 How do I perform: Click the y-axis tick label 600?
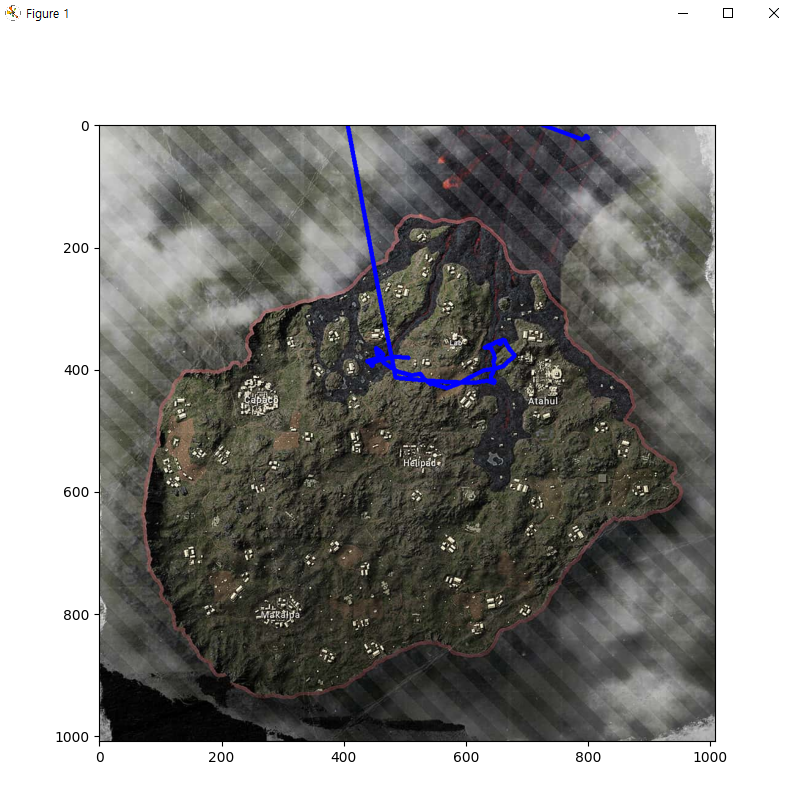[76, 492]
